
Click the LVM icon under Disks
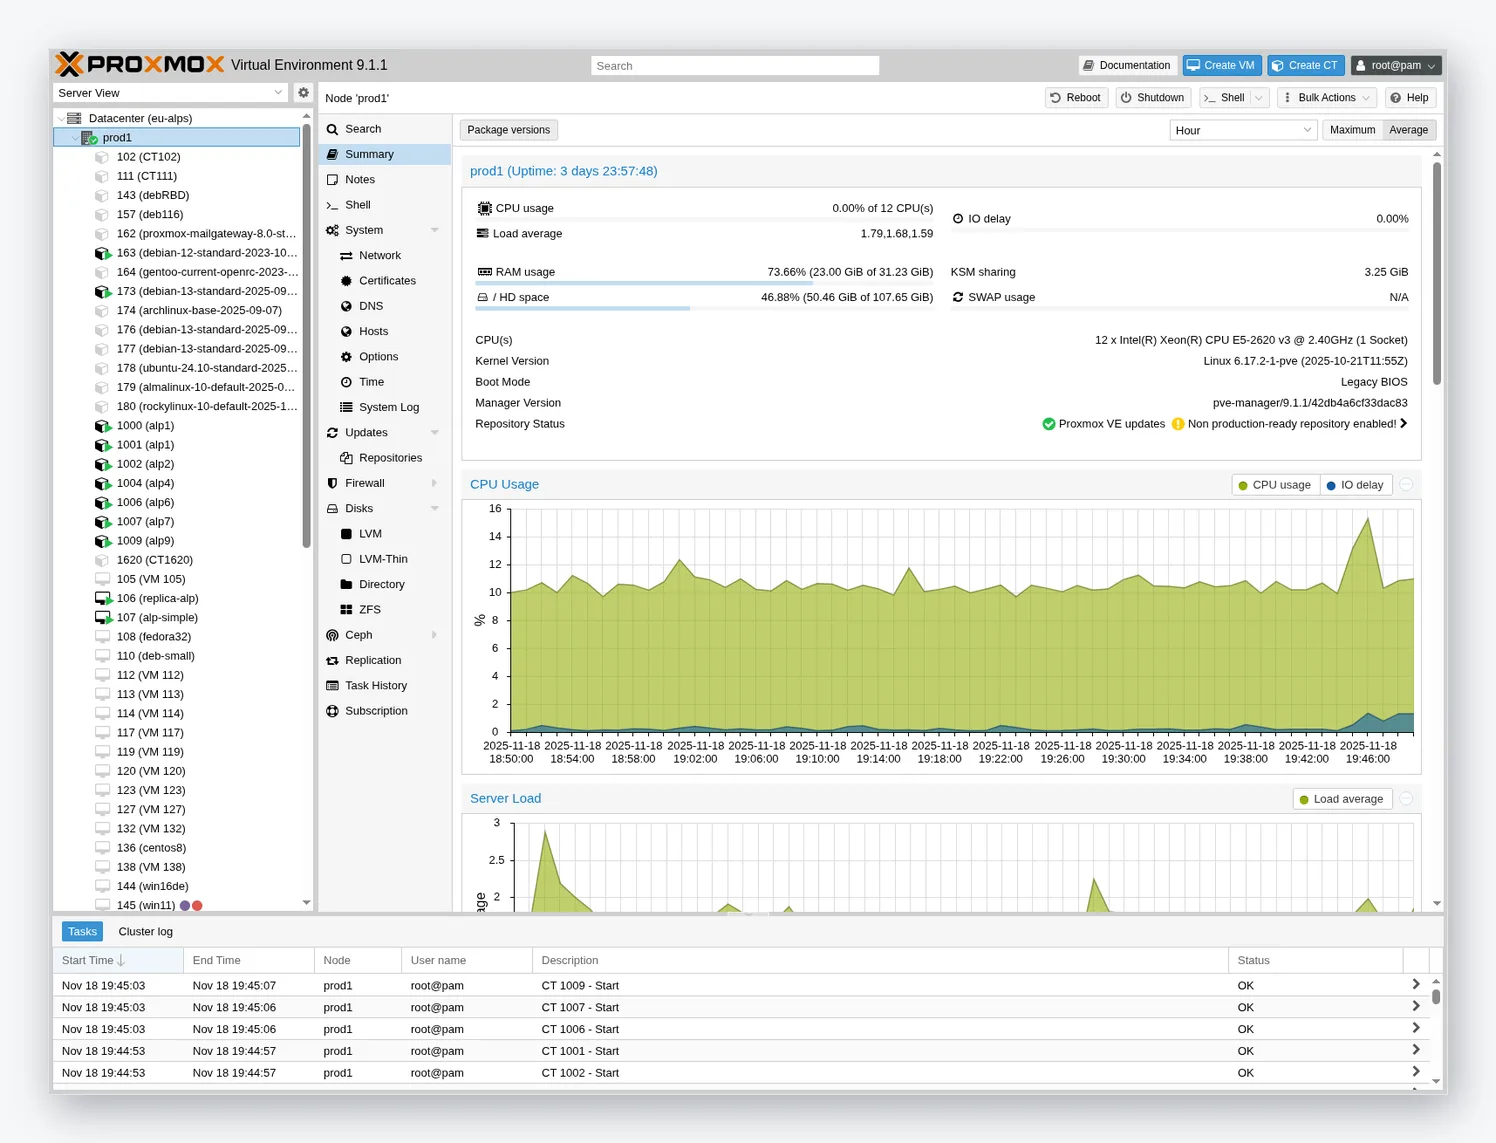346,534
